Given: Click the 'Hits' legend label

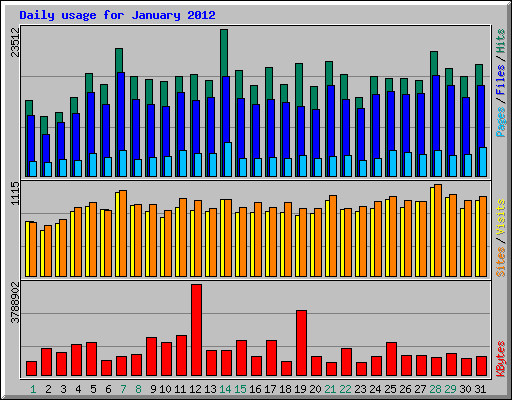Looking at the screenshot, I should point(501,41).
